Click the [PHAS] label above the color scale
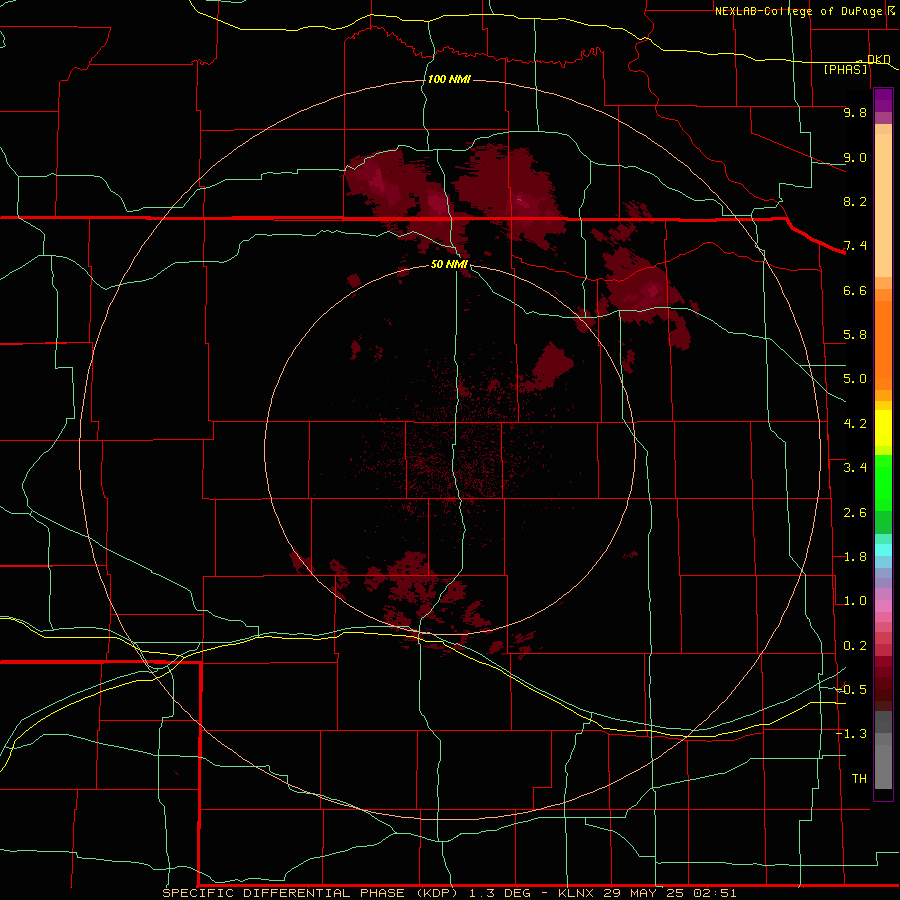This screenshot has width=900, height=900. [845, 70]
